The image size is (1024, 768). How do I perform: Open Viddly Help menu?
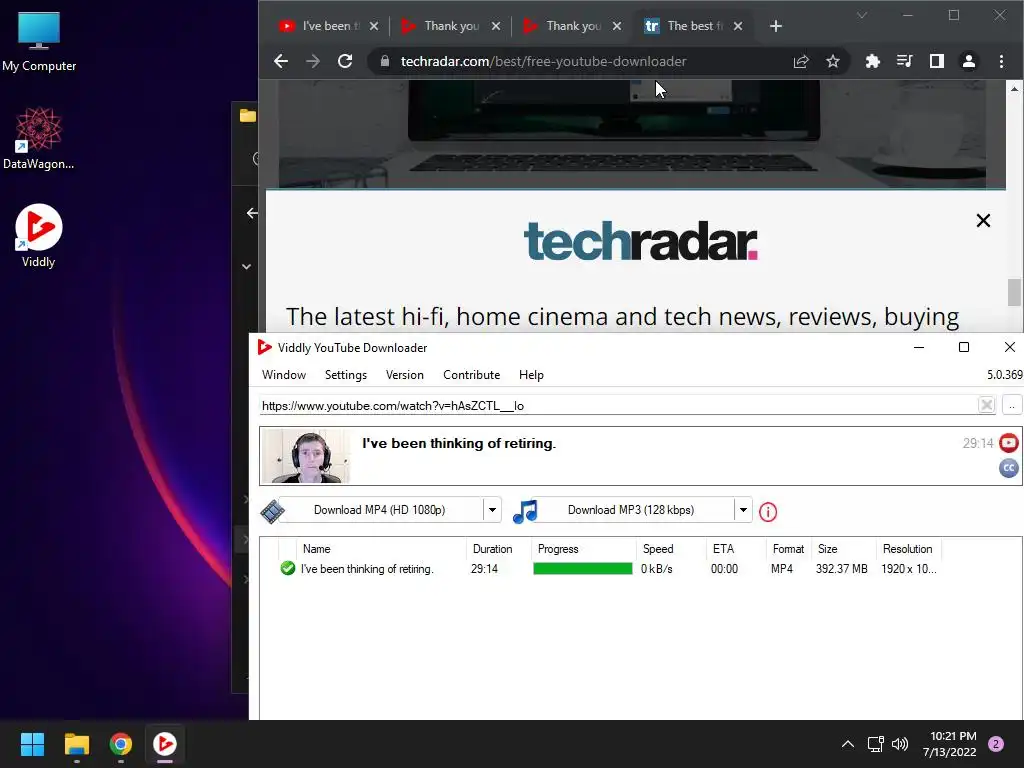pyautogui.click(x=531, y=375)
